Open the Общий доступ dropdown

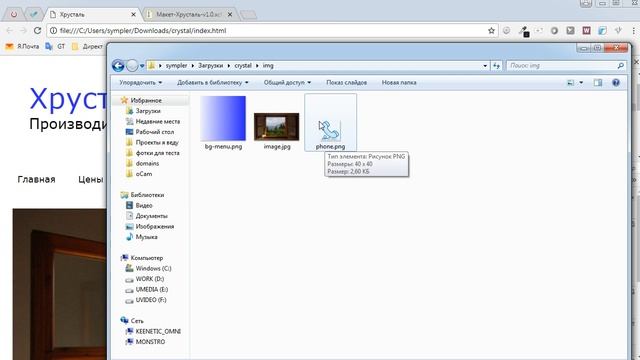pyautogui.click(x=287, y=82)
